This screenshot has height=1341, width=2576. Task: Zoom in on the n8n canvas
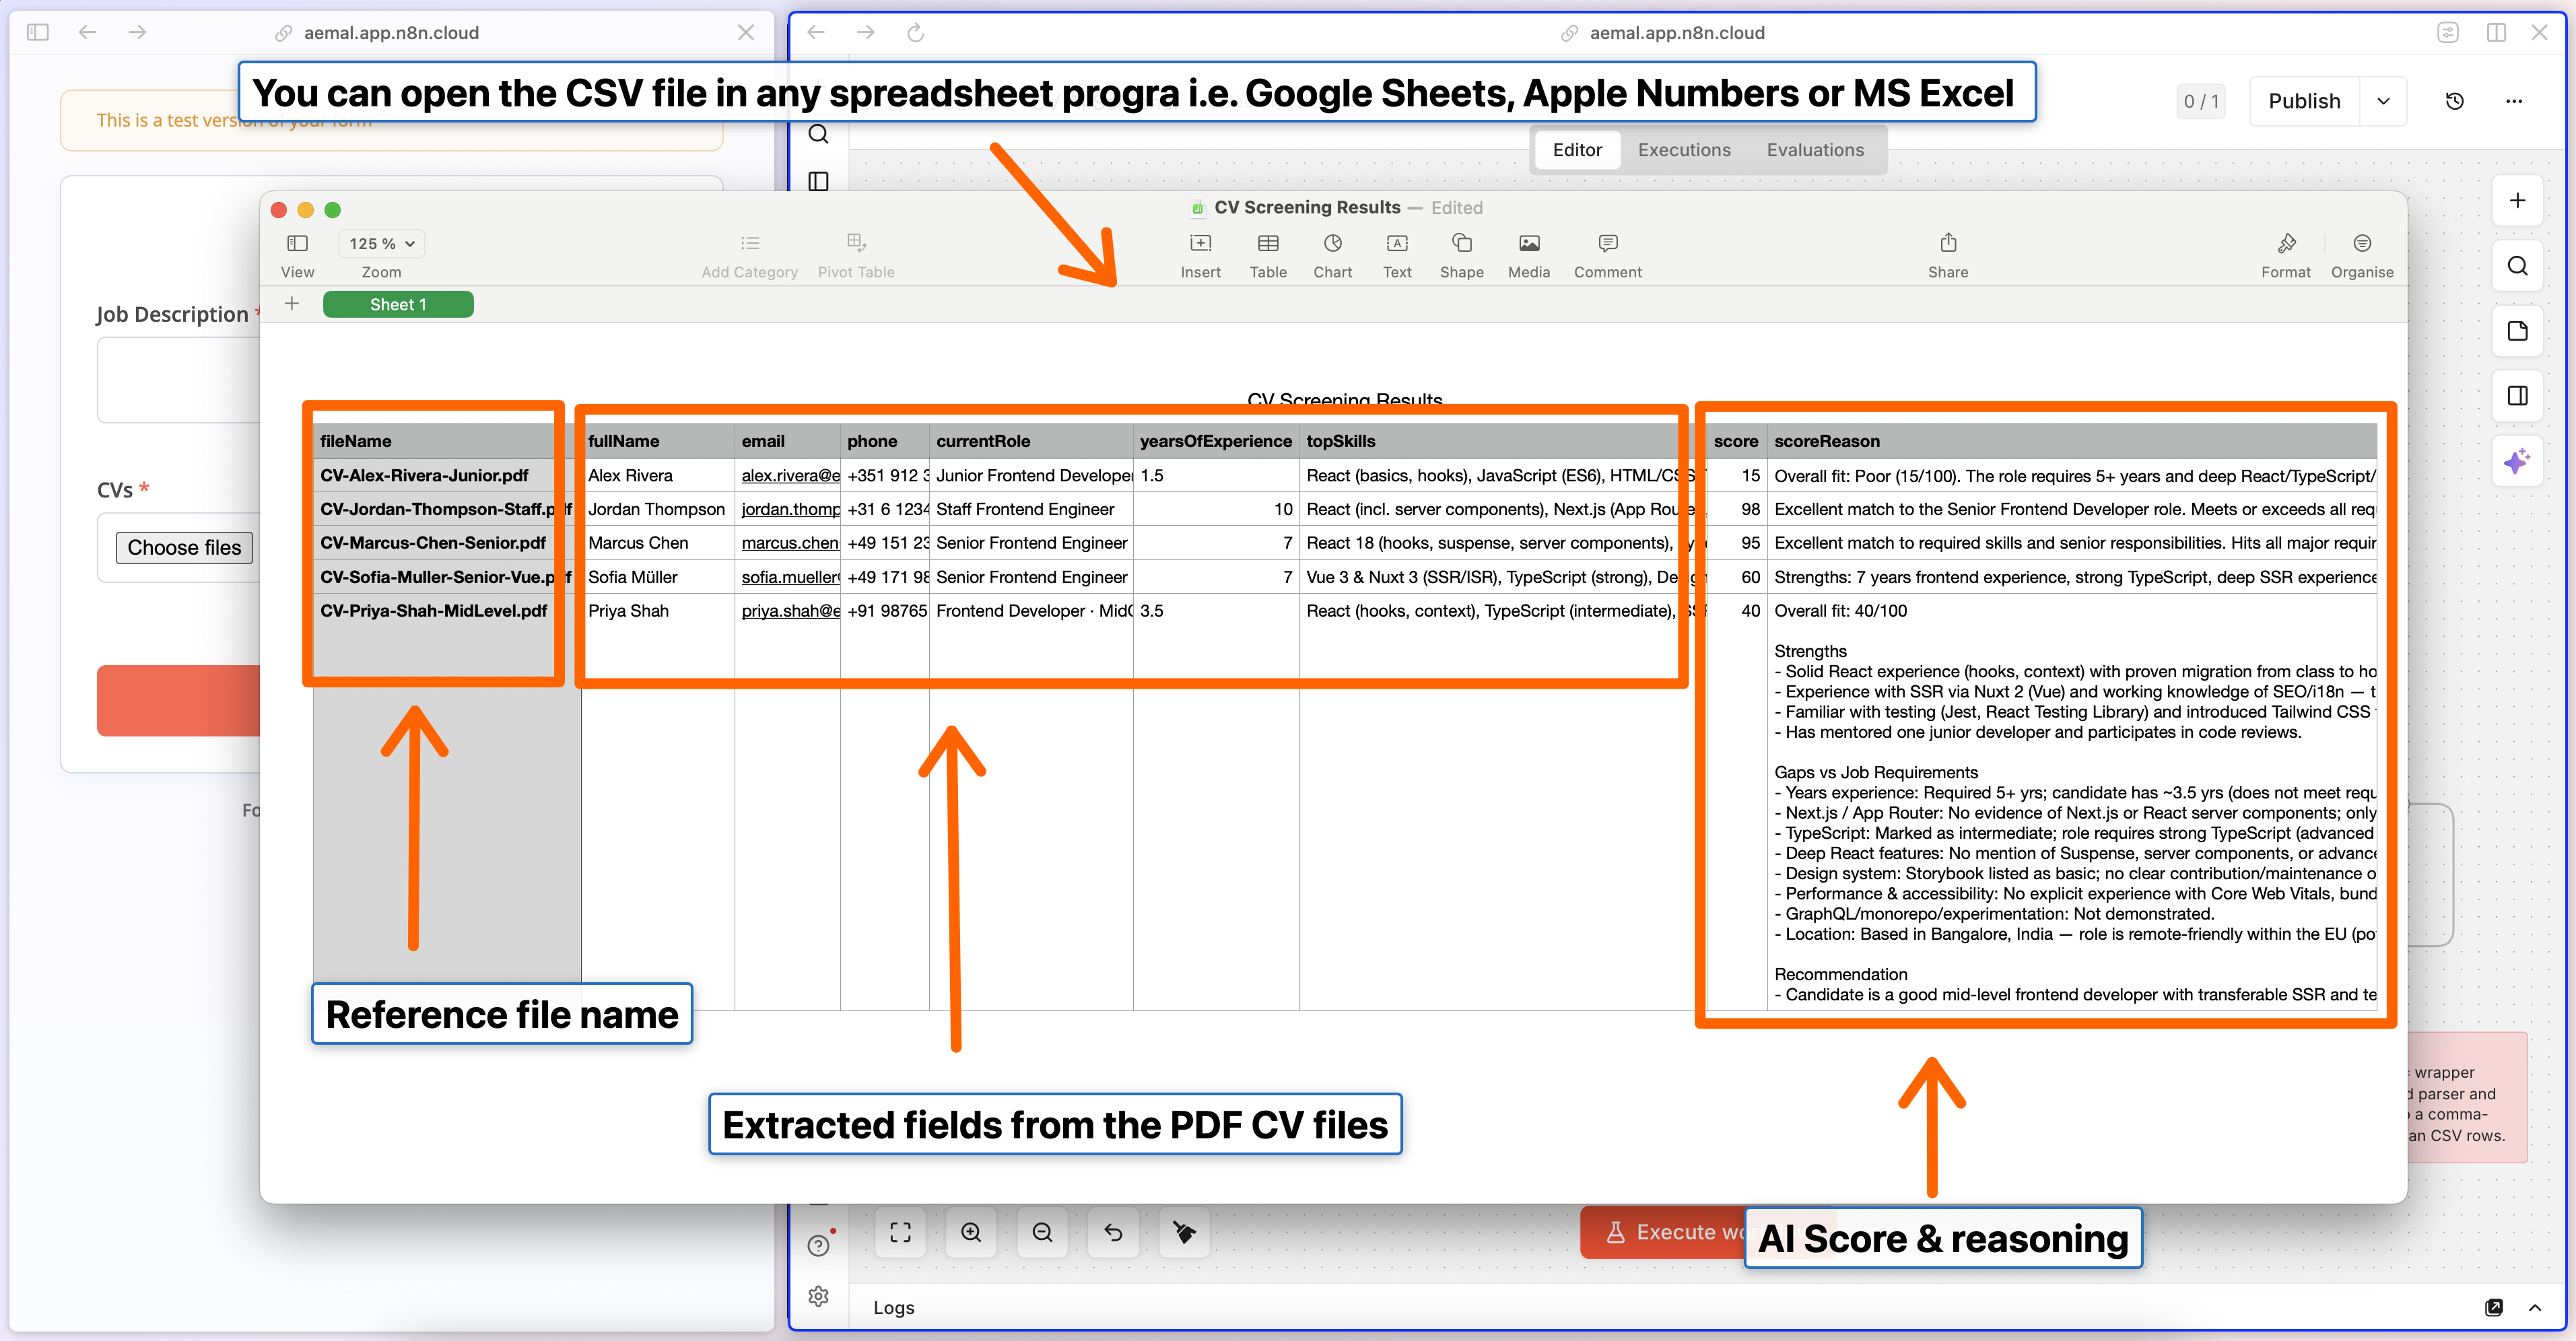(x=971, y=1232)
